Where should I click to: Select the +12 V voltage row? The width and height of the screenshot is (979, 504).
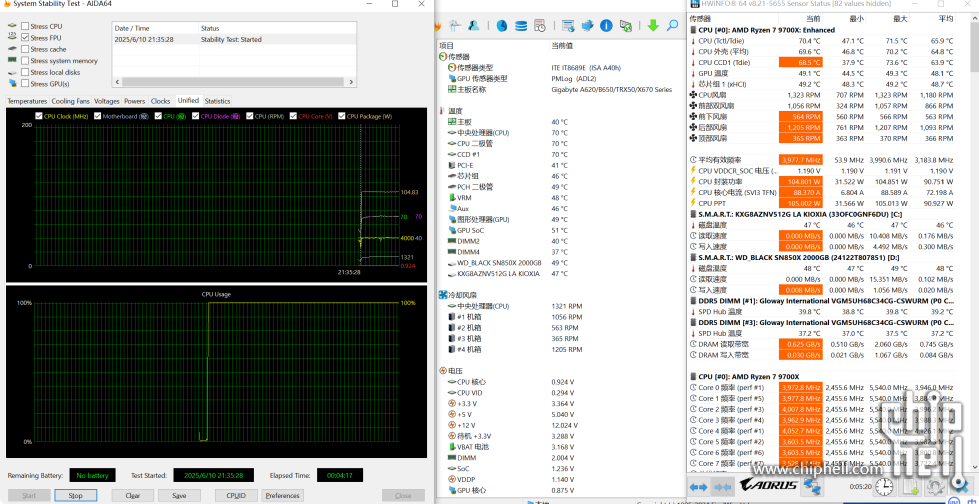point(561,425)
